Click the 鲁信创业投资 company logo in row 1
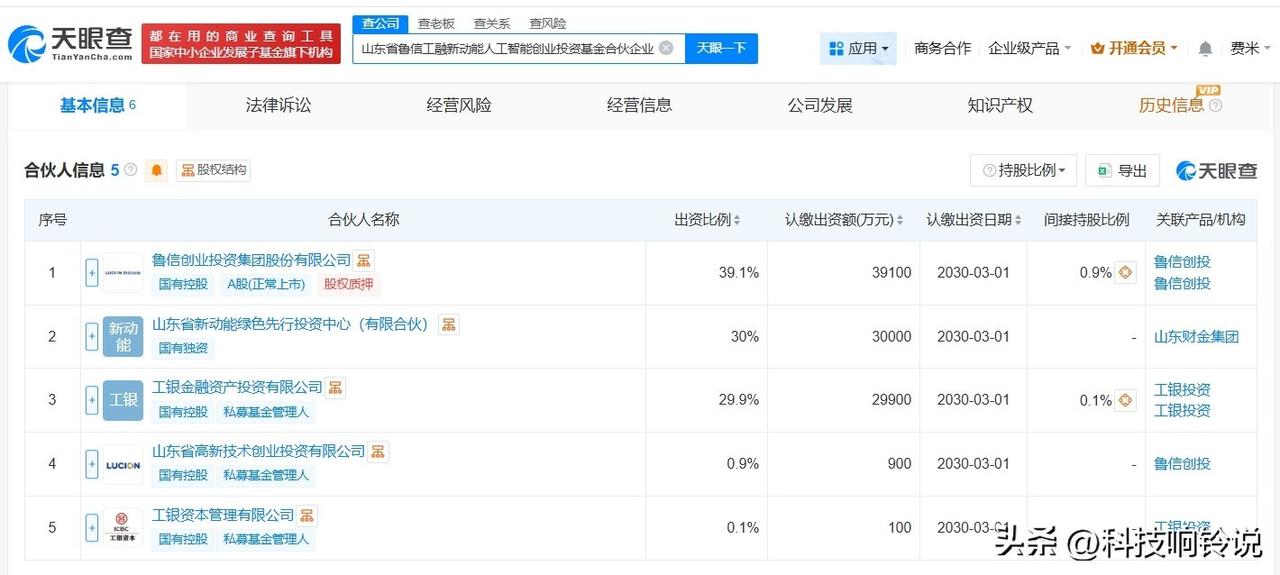1280x575 pixels. tap(123, 272)
